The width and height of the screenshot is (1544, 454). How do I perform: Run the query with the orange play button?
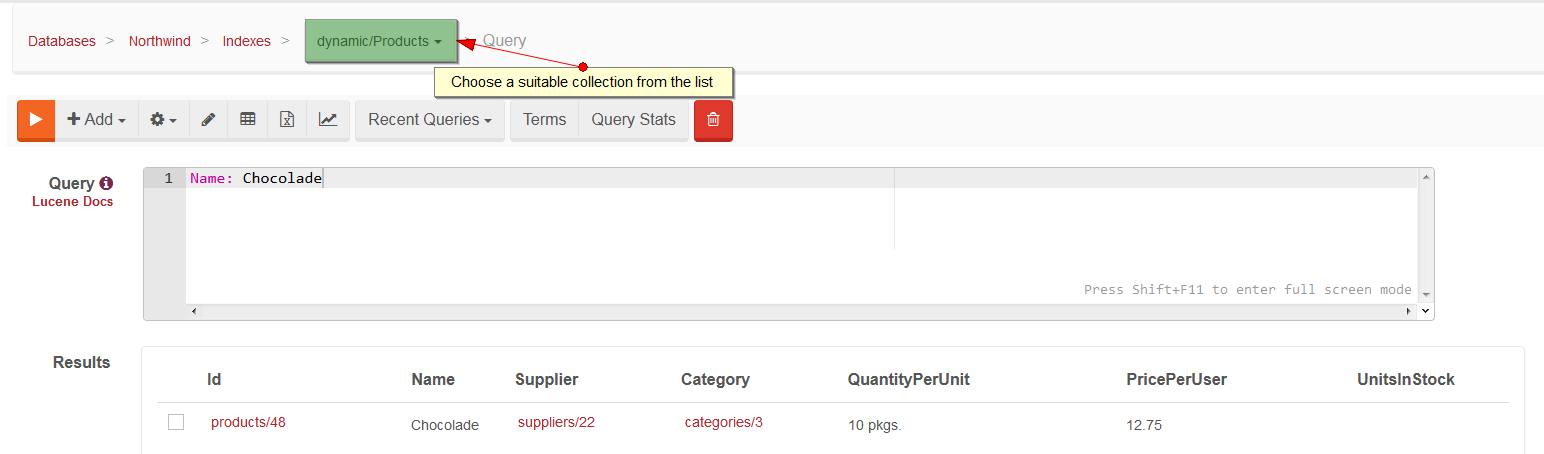point(36,120)
